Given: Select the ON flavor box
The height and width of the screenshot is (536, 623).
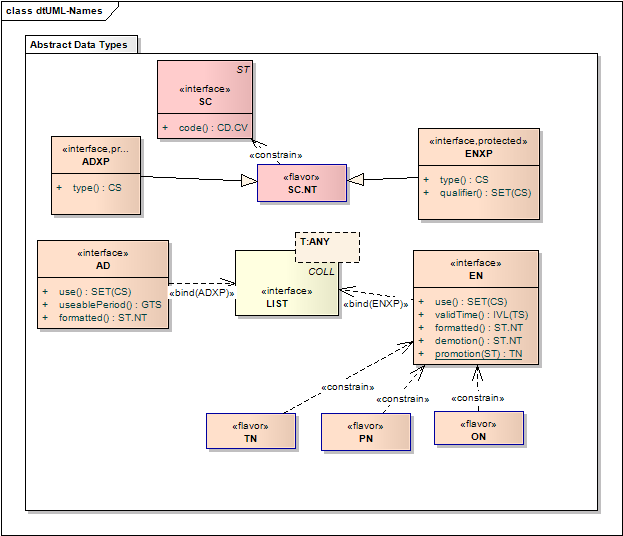Looking at the screenshot, I should point(479,428).
